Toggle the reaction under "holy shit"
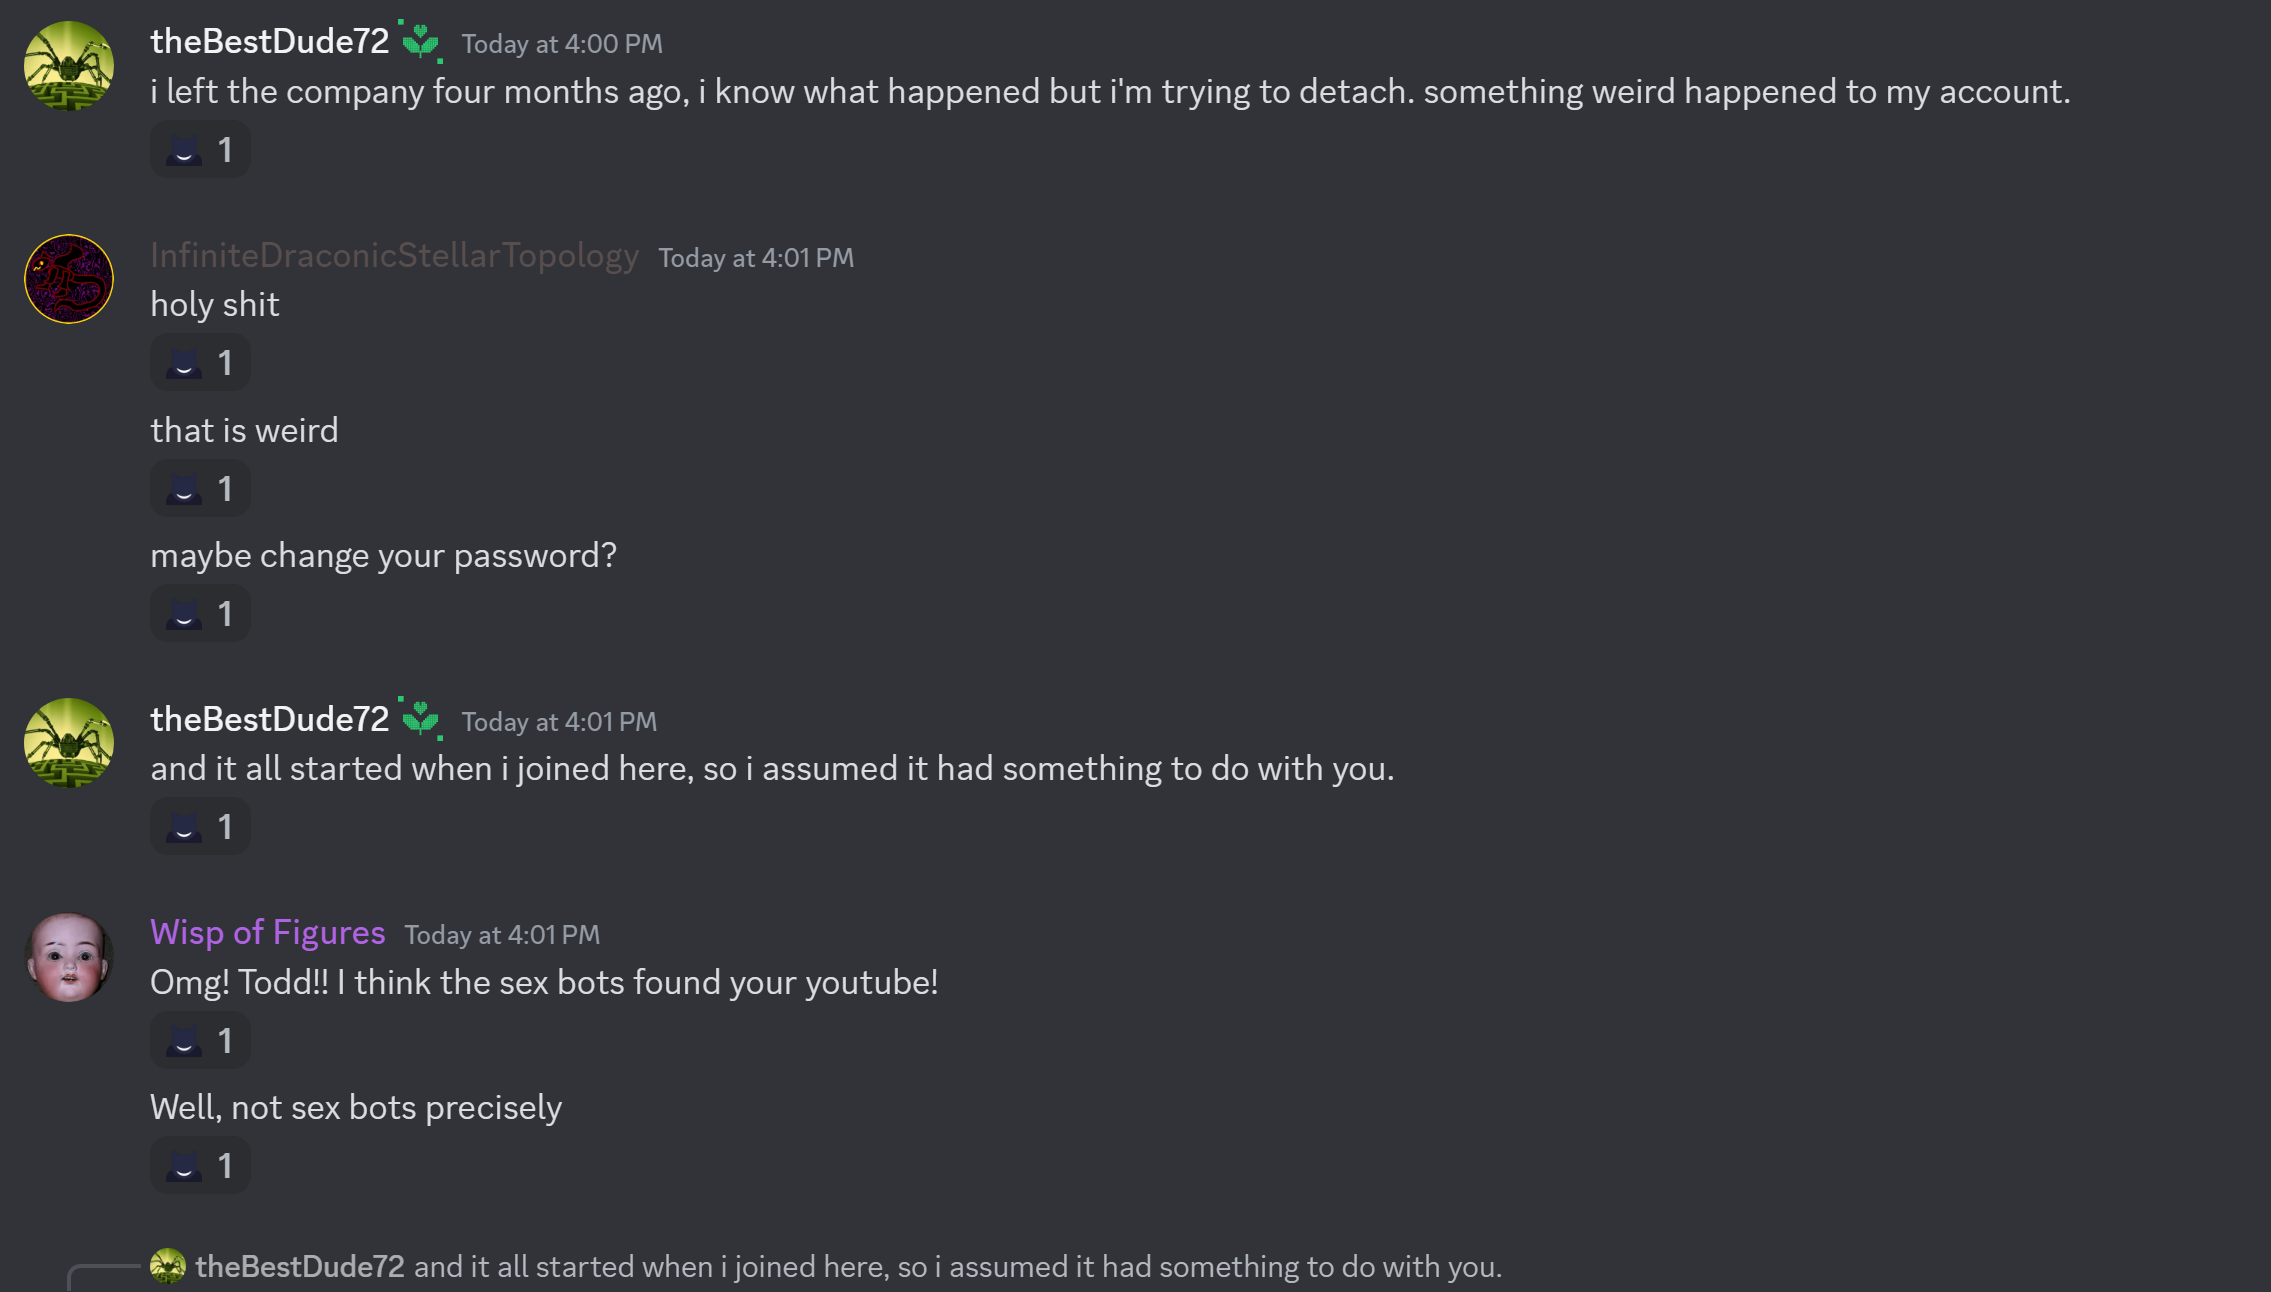The image size is (2271, 1292). (200, 363)
